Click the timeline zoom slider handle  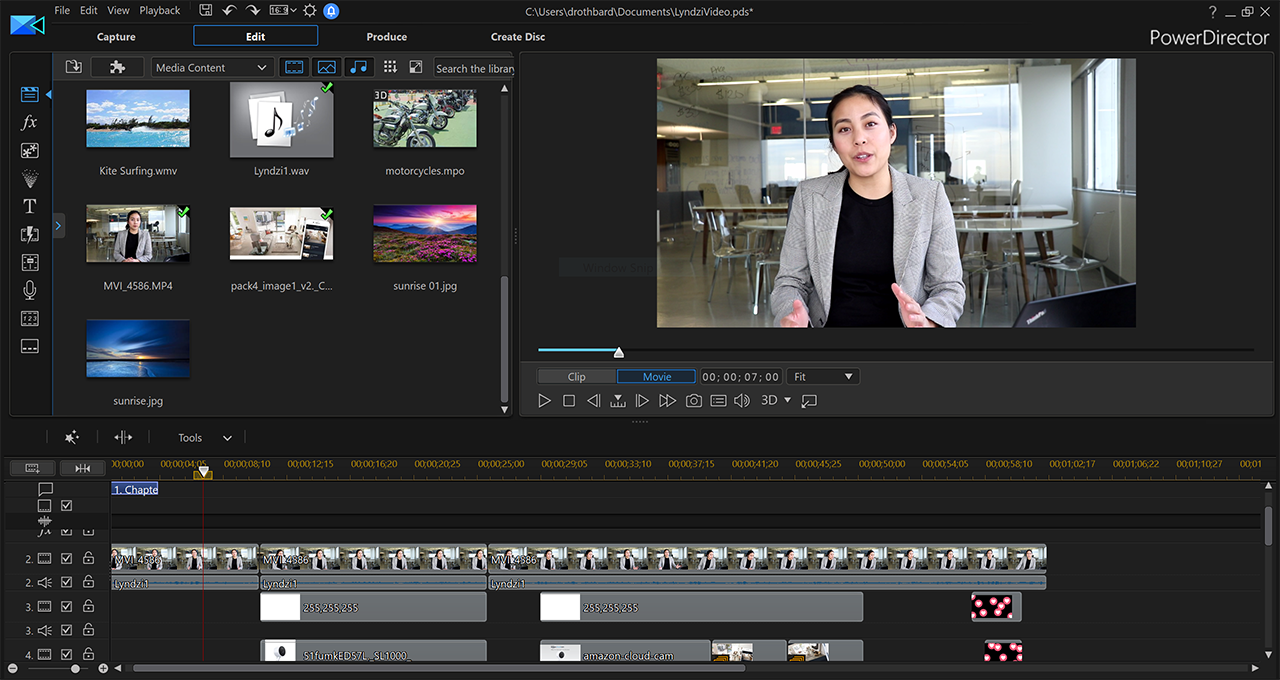(75, 668)
